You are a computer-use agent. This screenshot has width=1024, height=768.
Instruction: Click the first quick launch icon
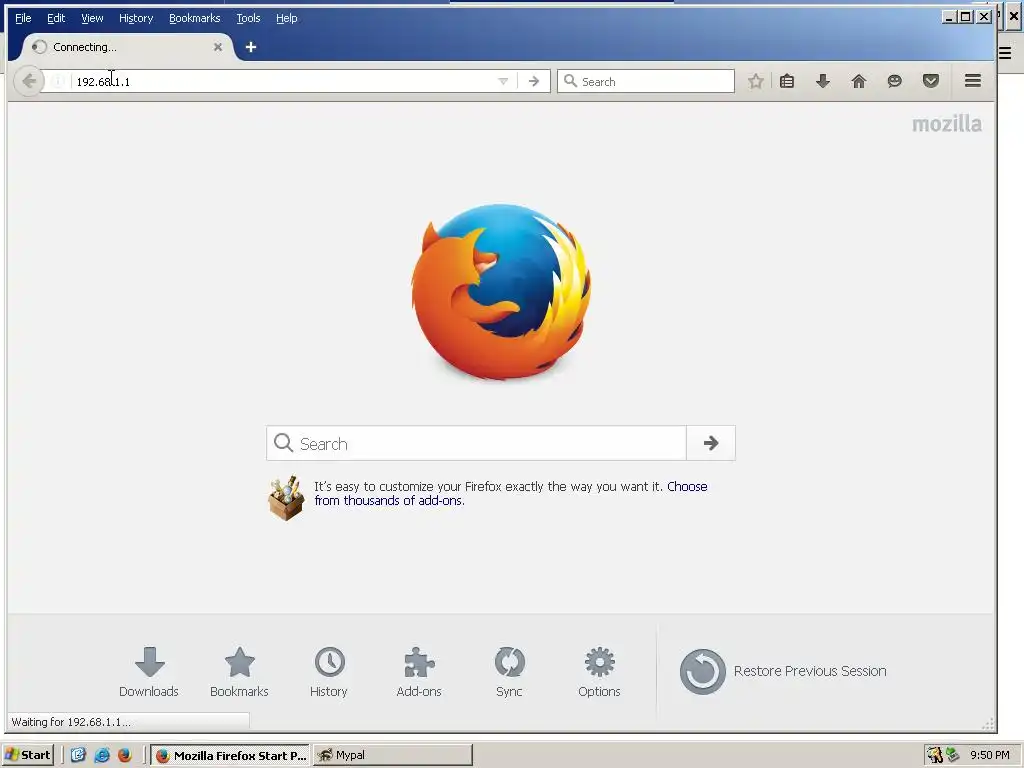[x=78, y=755]
